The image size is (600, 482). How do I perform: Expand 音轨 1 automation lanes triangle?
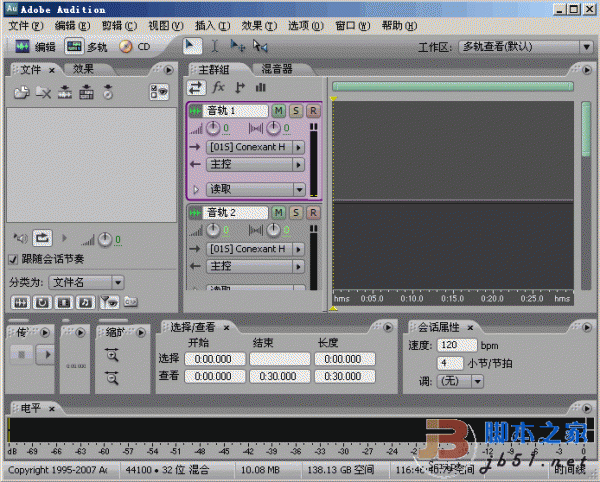point(196,189)
